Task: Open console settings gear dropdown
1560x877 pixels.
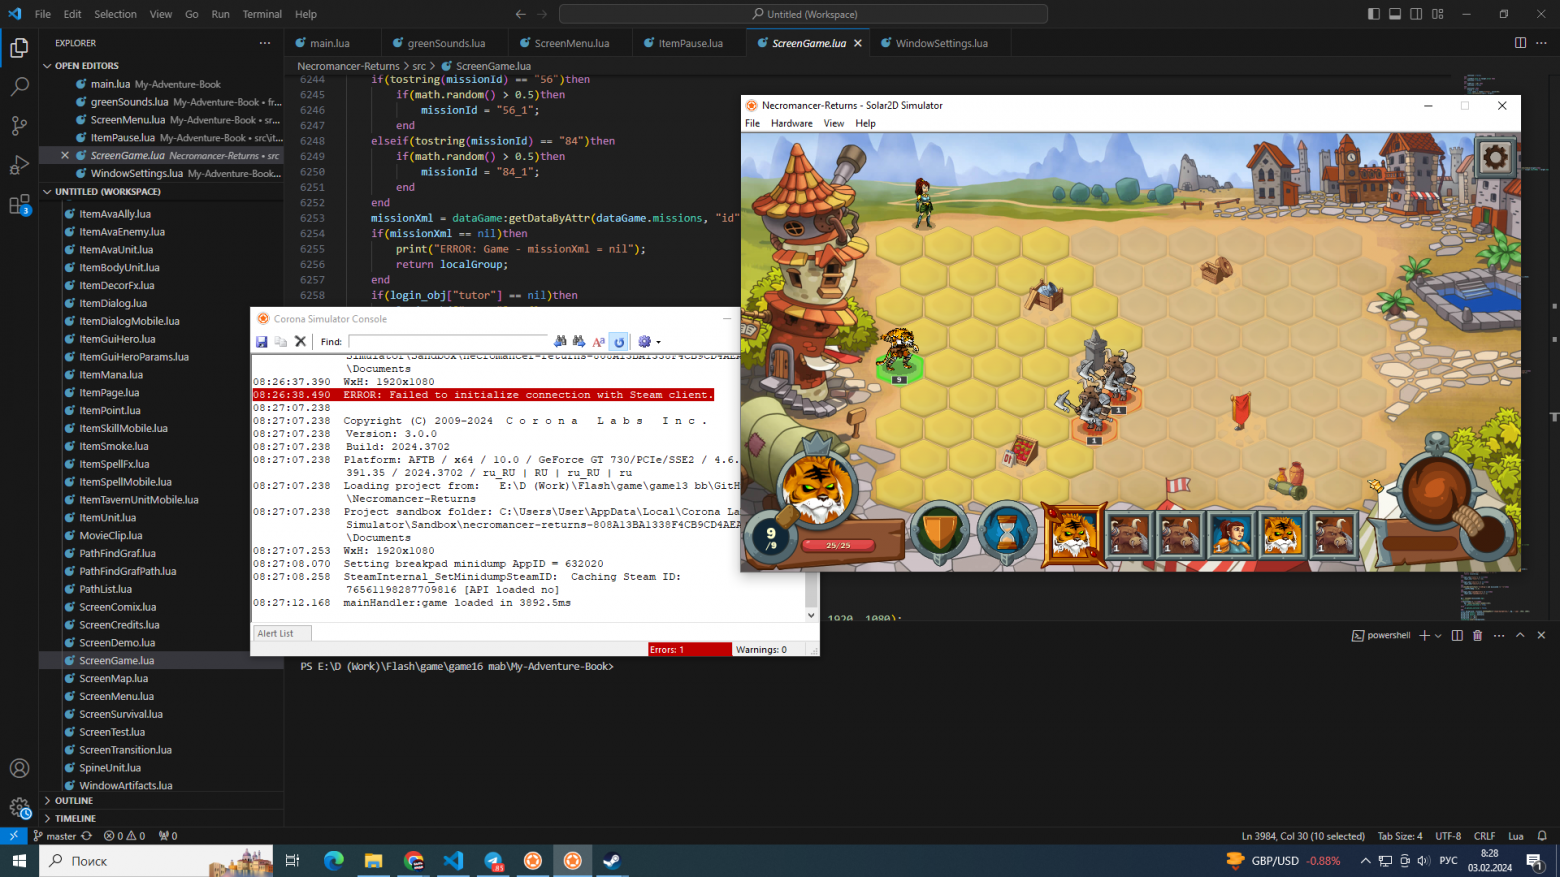Action: point(649,342)
